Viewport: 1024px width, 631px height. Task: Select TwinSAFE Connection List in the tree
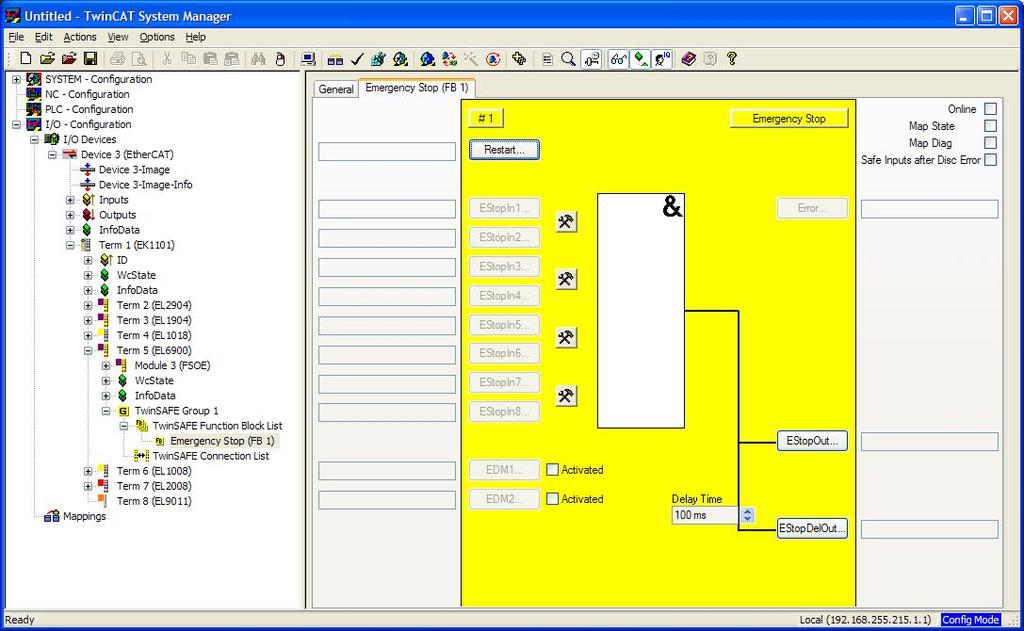click(210, 456)
